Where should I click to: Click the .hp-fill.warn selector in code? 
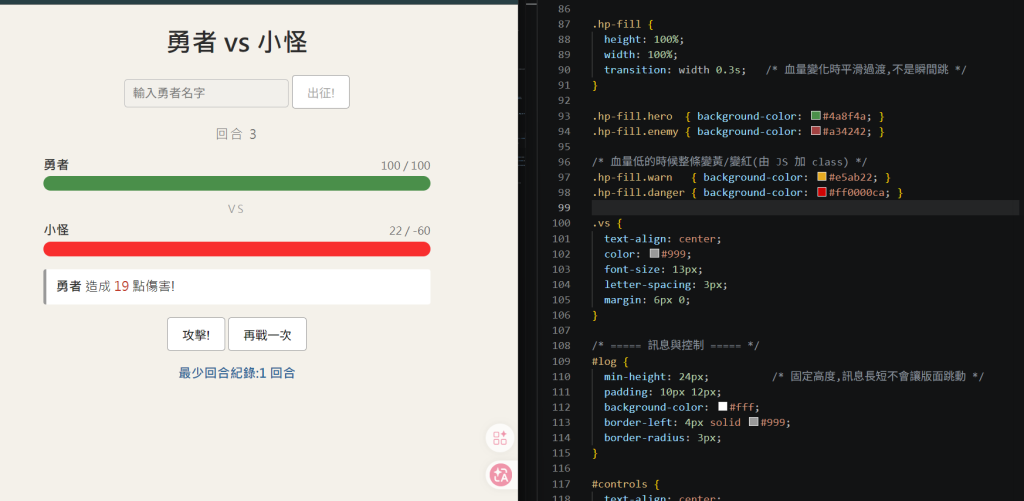click(x=632, y=177)
